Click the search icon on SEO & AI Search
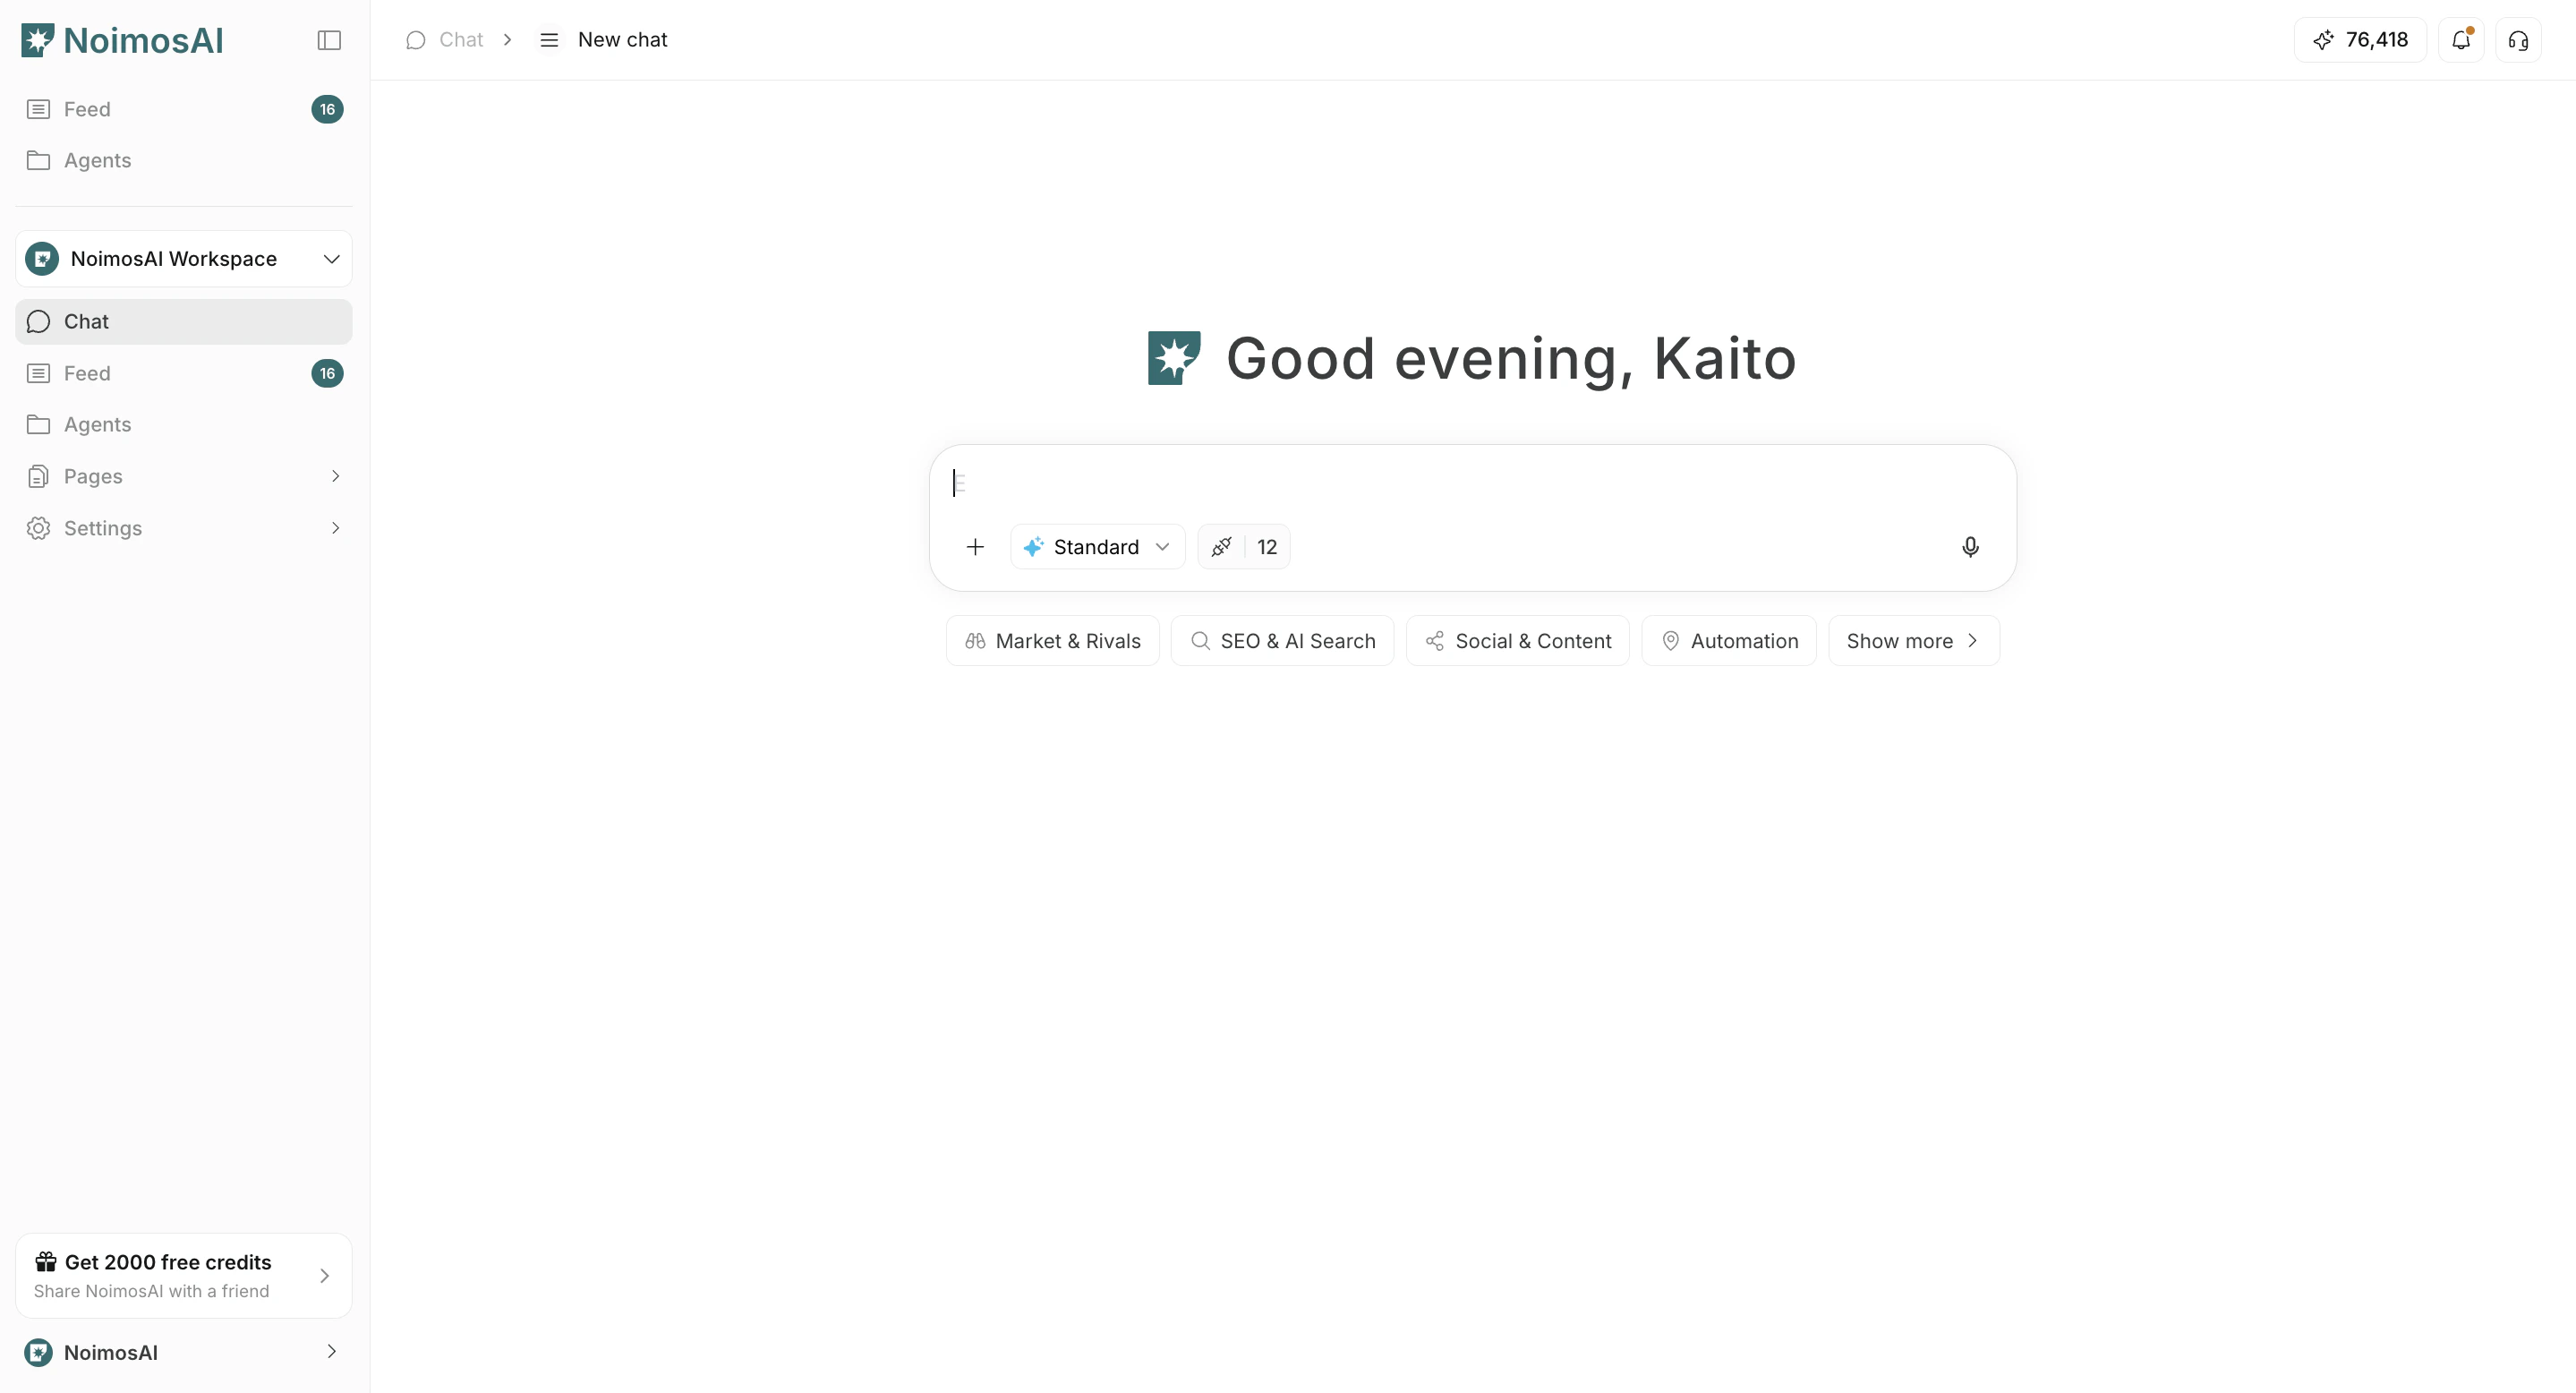The width and height of the screenshot is (2576, 1393). (x=1200, y=641)
